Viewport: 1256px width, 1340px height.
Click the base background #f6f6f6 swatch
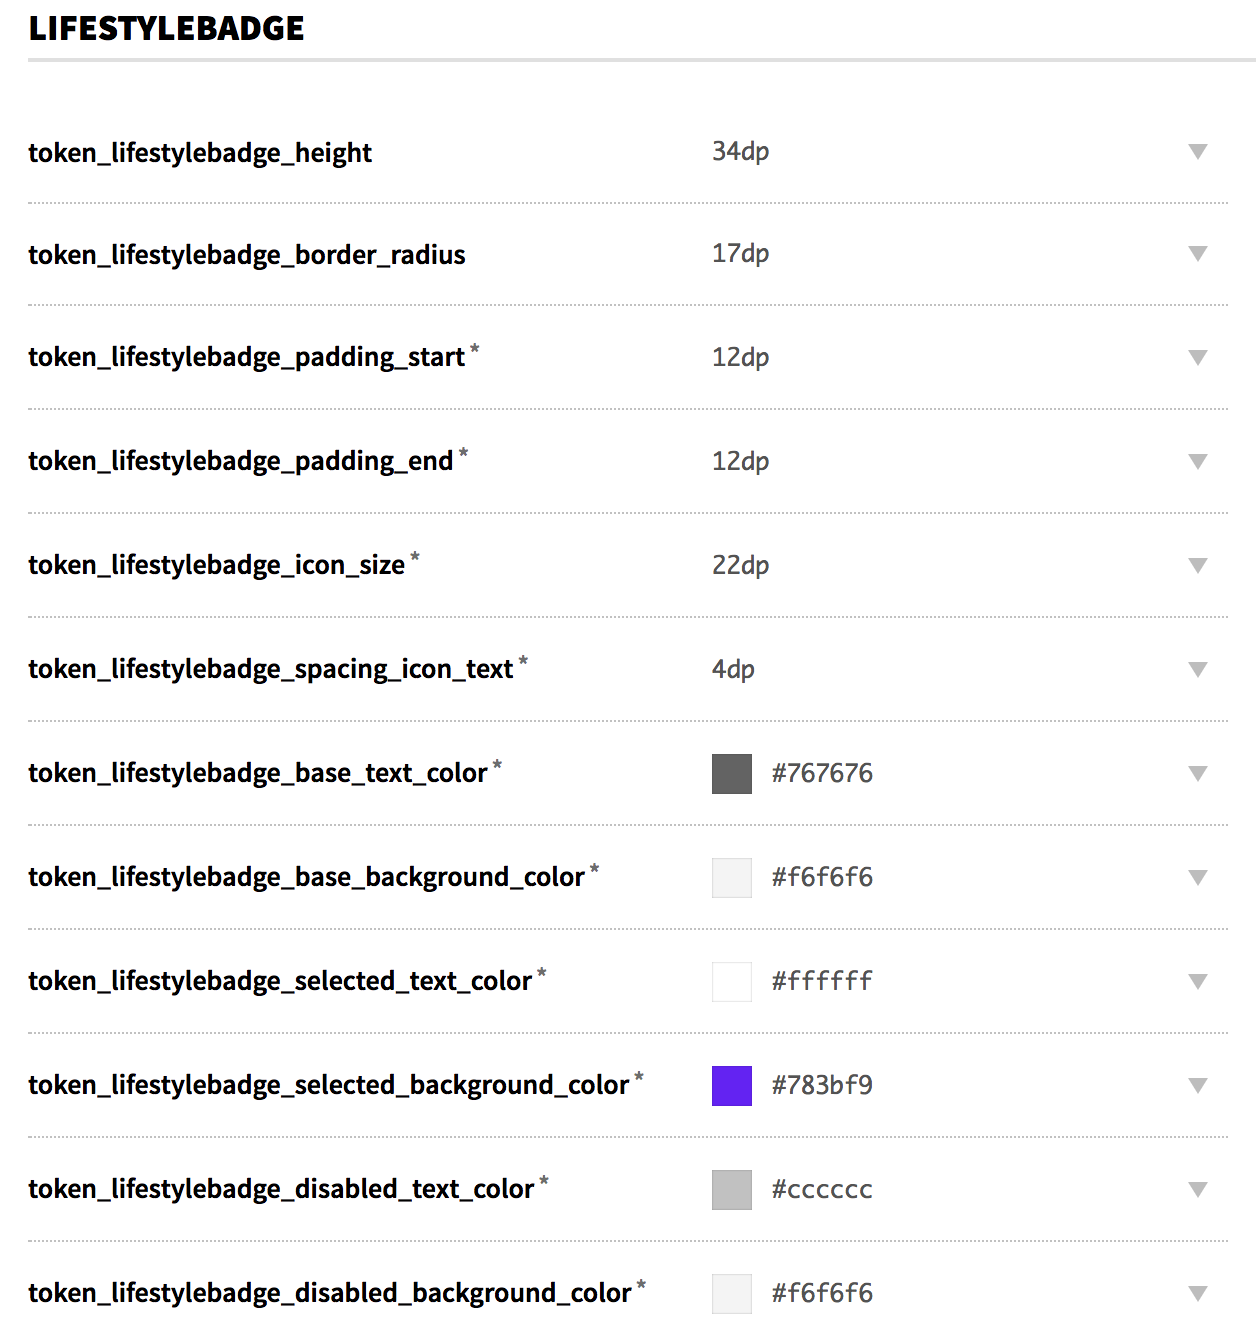pos(731,878)
